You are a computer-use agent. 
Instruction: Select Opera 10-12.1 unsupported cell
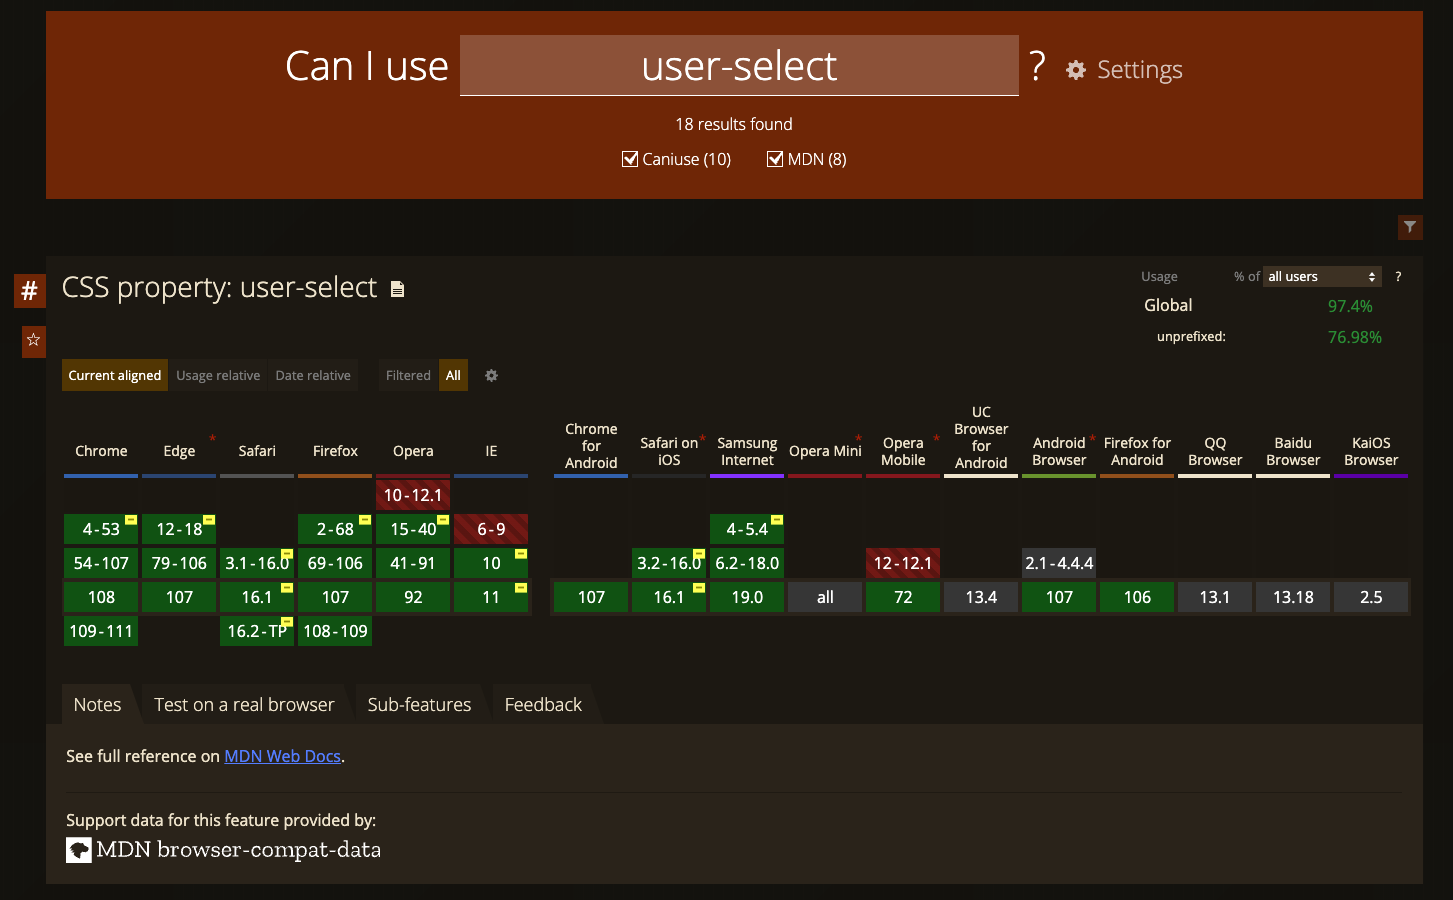point(413,495)
